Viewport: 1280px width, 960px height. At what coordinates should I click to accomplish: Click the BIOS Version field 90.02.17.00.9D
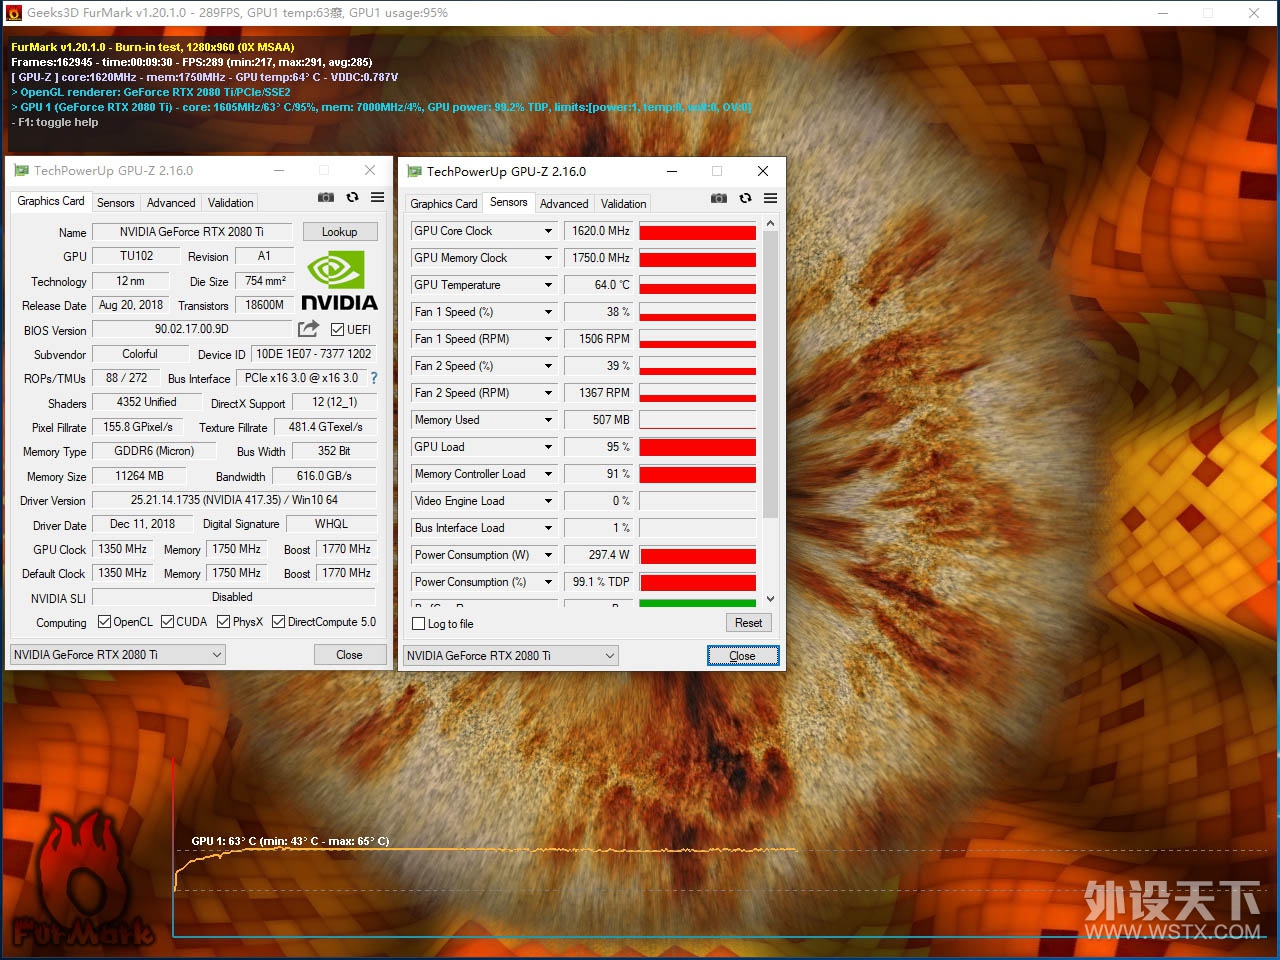192,329
